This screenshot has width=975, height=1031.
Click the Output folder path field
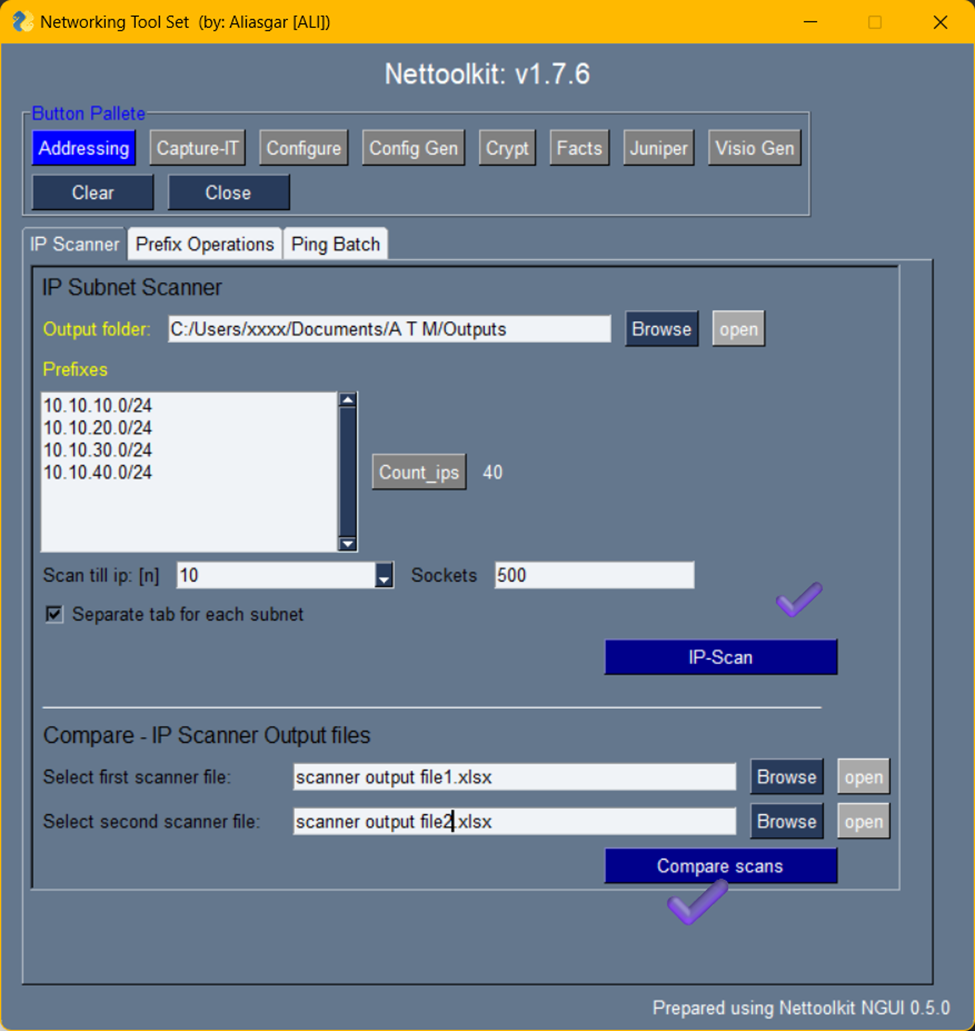(x=389, y=329)
